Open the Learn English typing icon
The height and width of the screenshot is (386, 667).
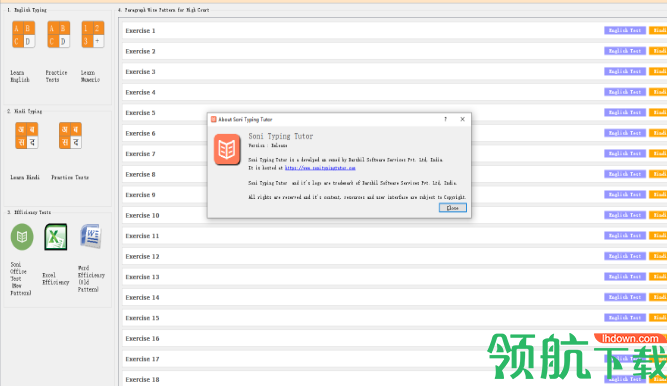point(23,34)
